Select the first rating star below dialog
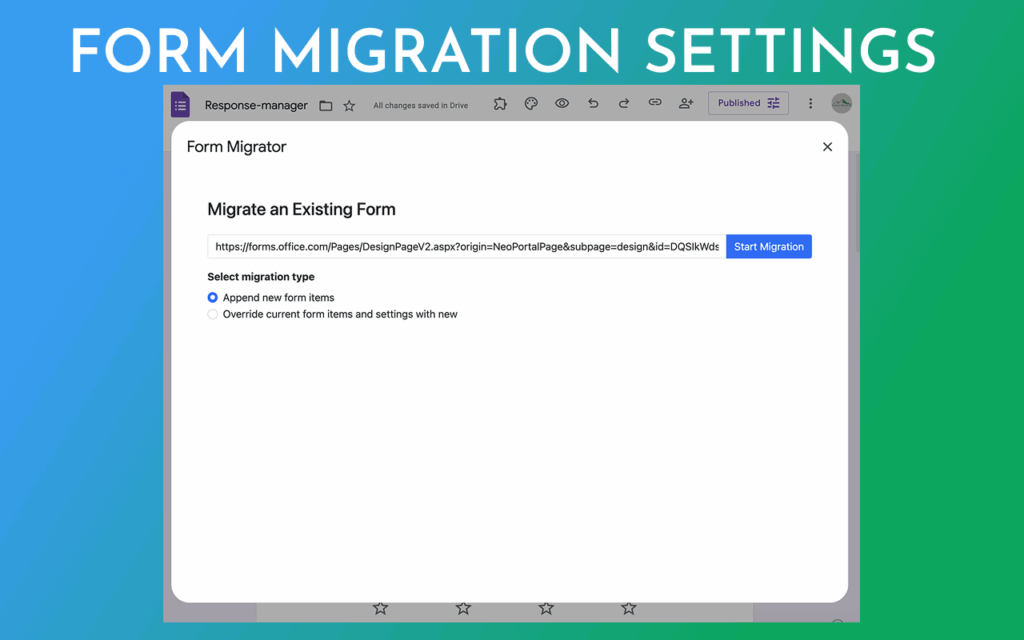The image size is (1024, 640). [x=380, y=608]
